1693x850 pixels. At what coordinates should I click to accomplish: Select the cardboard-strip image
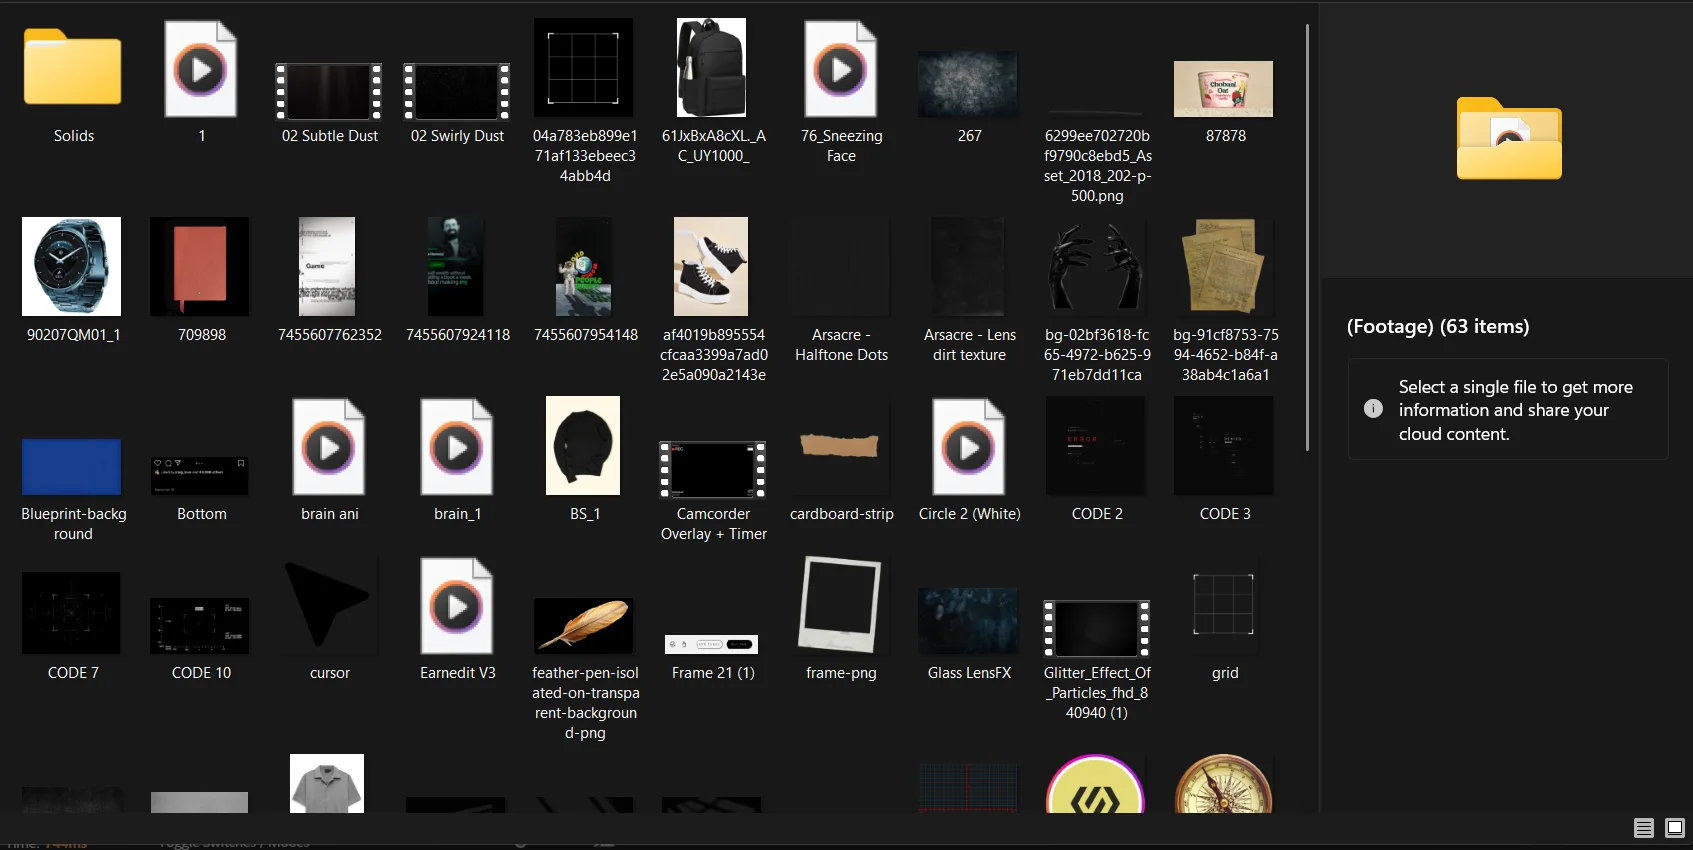point(841,445)
